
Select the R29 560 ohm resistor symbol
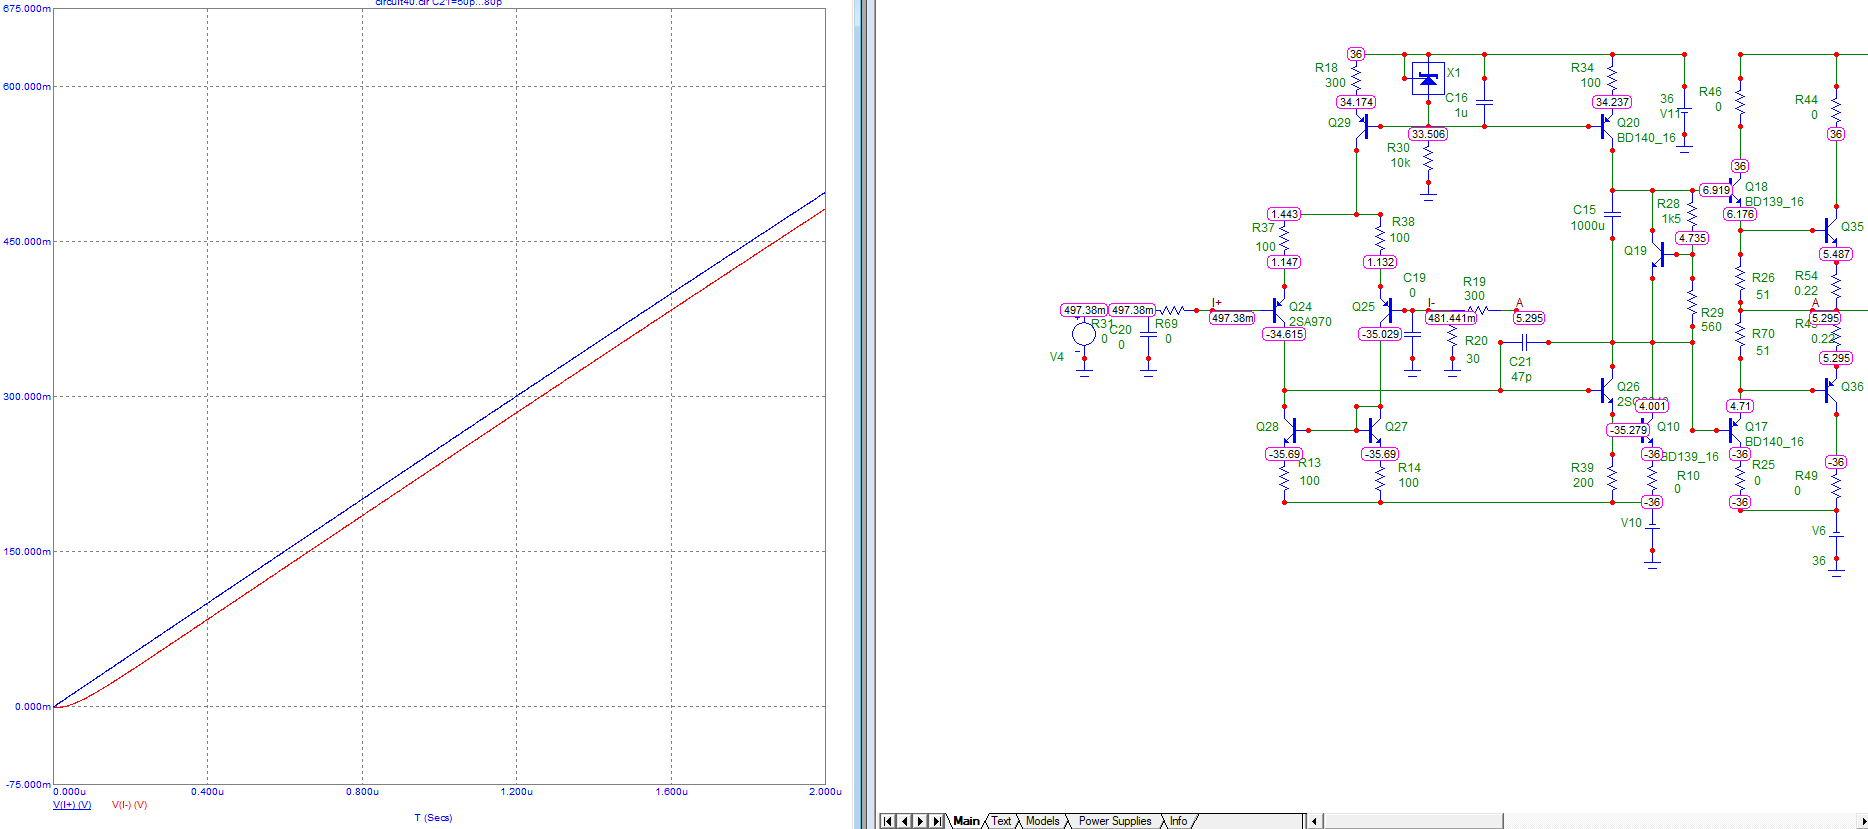click(x=1692, y=302)
